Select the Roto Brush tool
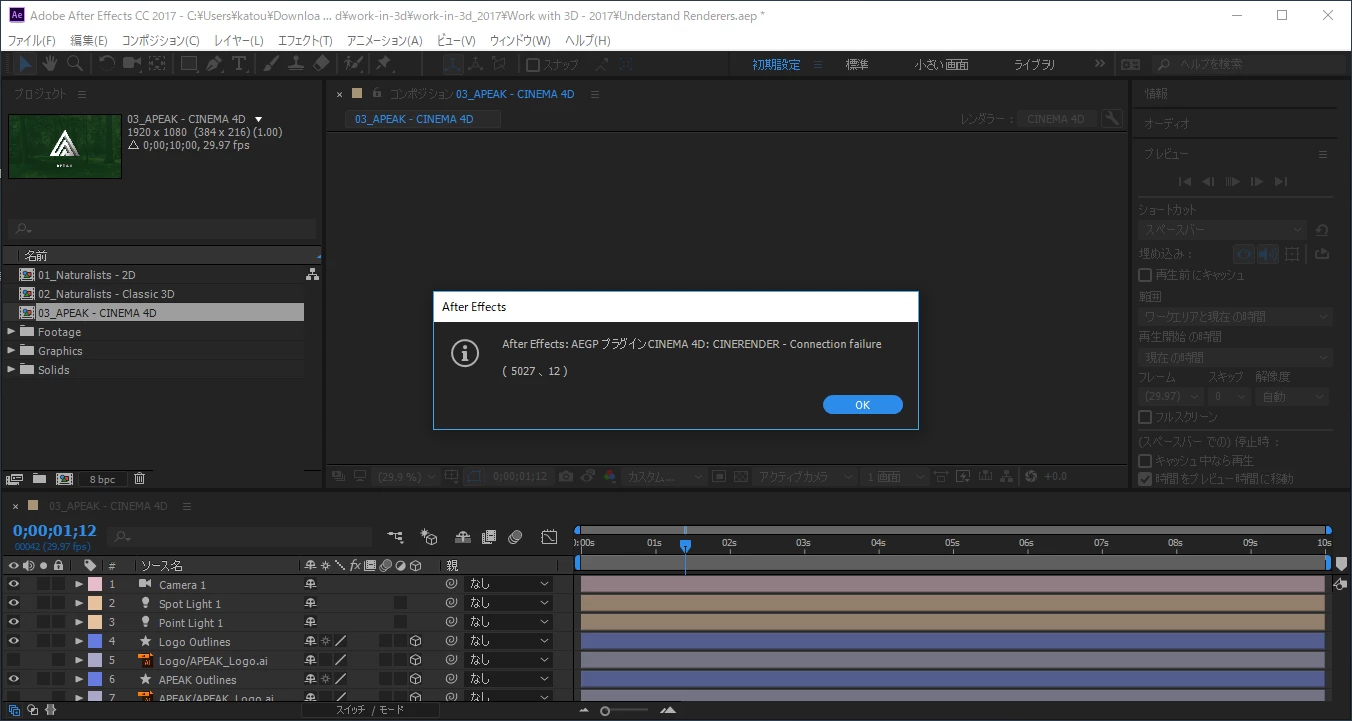 pos(353,64)
